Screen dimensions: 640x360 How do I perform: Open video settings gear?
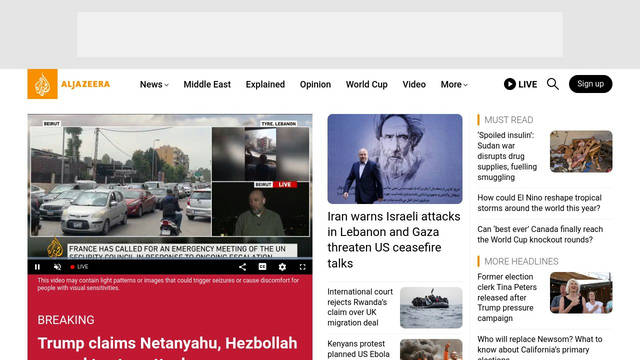point(282,267)
